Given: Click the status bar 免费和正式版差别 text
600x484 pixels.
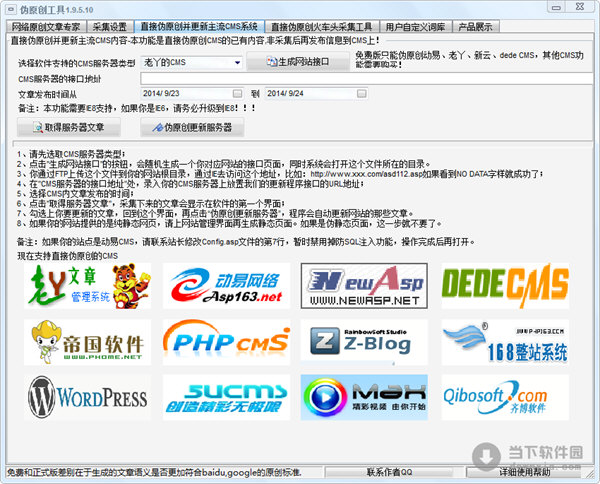Looking at the screenshot, I should click(154, 473).
